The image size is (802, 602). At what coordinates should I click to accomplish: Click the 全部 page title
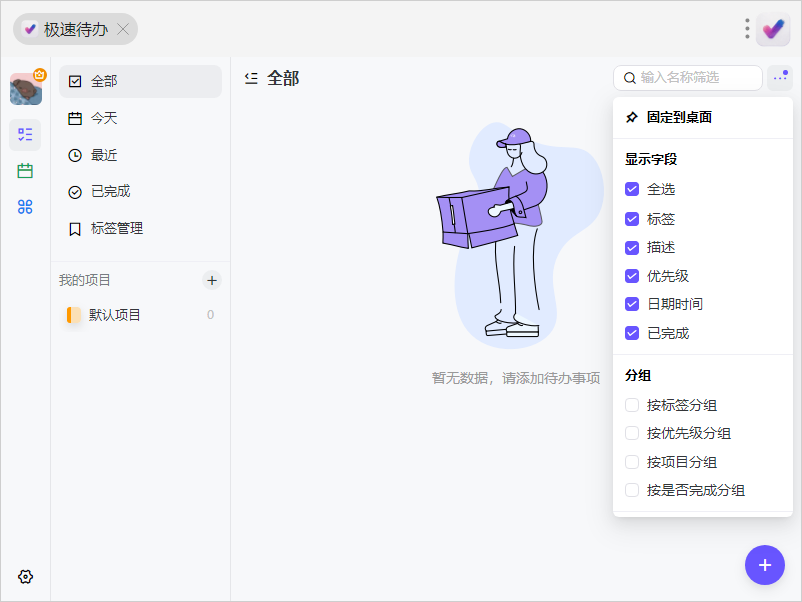click(283, 79)
